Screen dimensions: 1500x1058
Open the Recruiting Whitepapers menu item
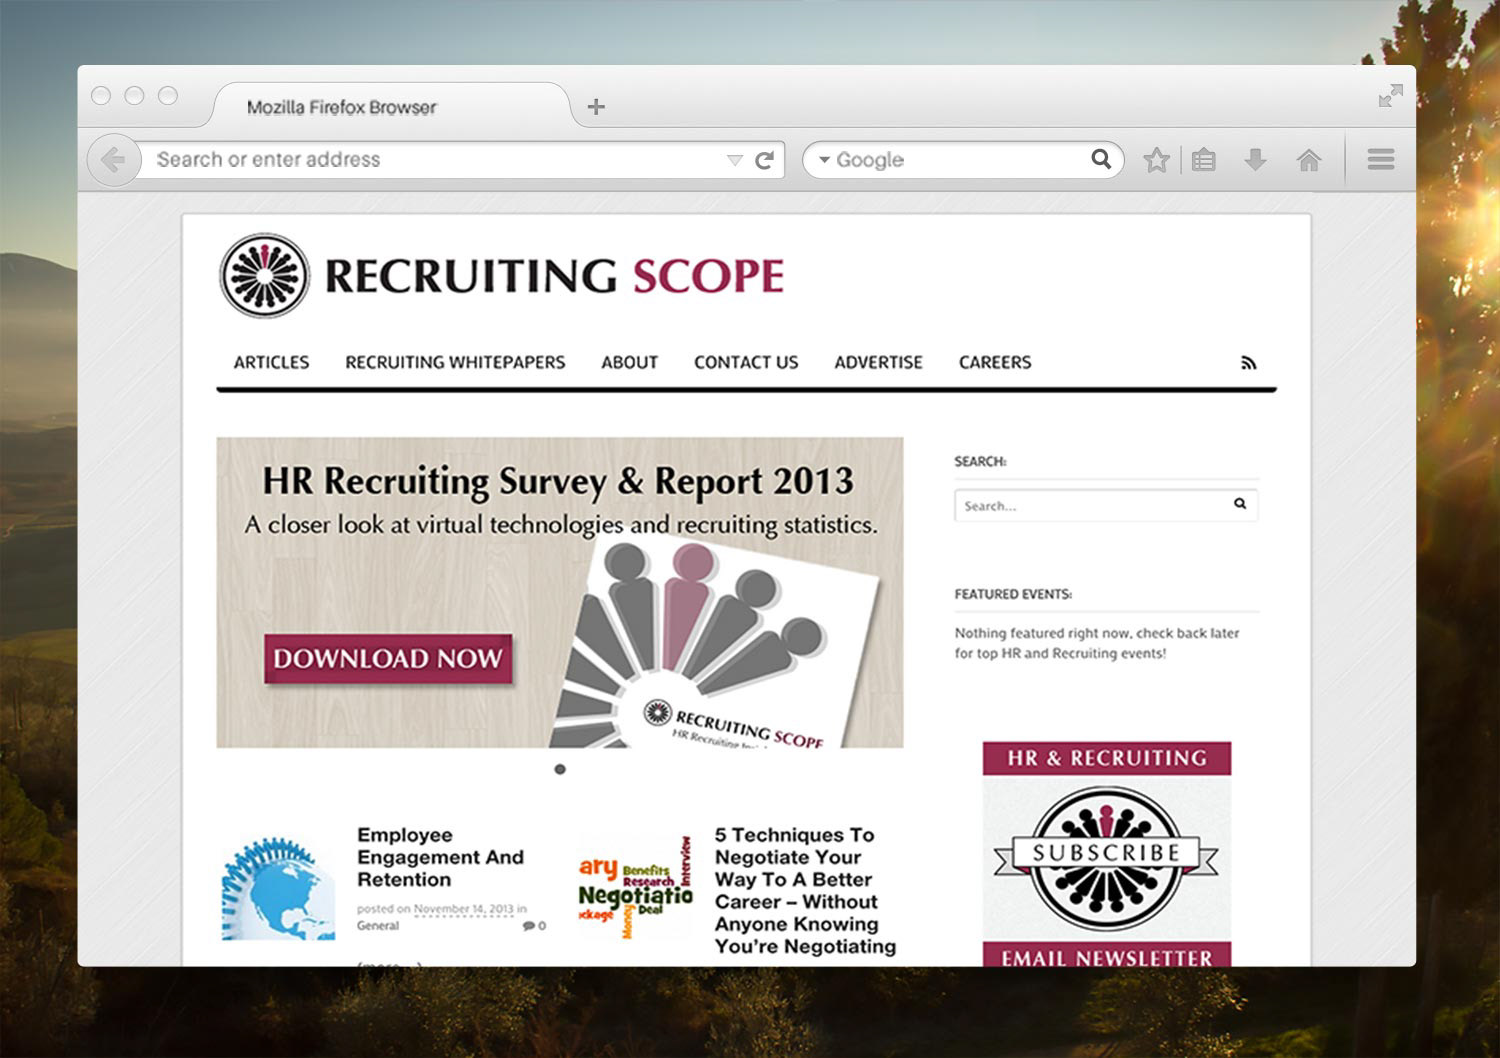coord(455,362)
